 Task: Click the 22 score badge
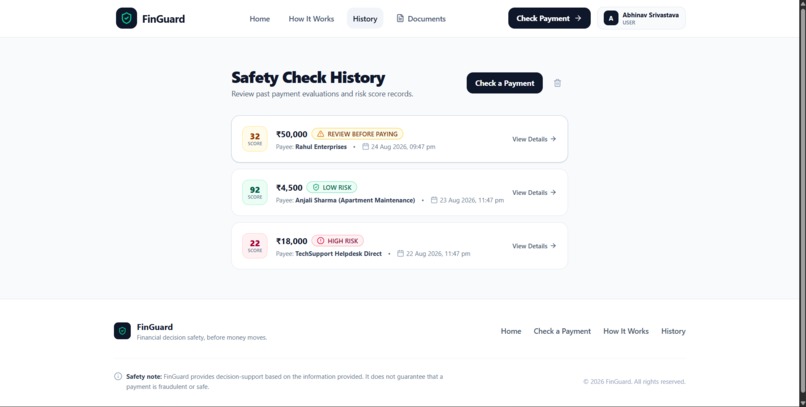click(255, 246)
